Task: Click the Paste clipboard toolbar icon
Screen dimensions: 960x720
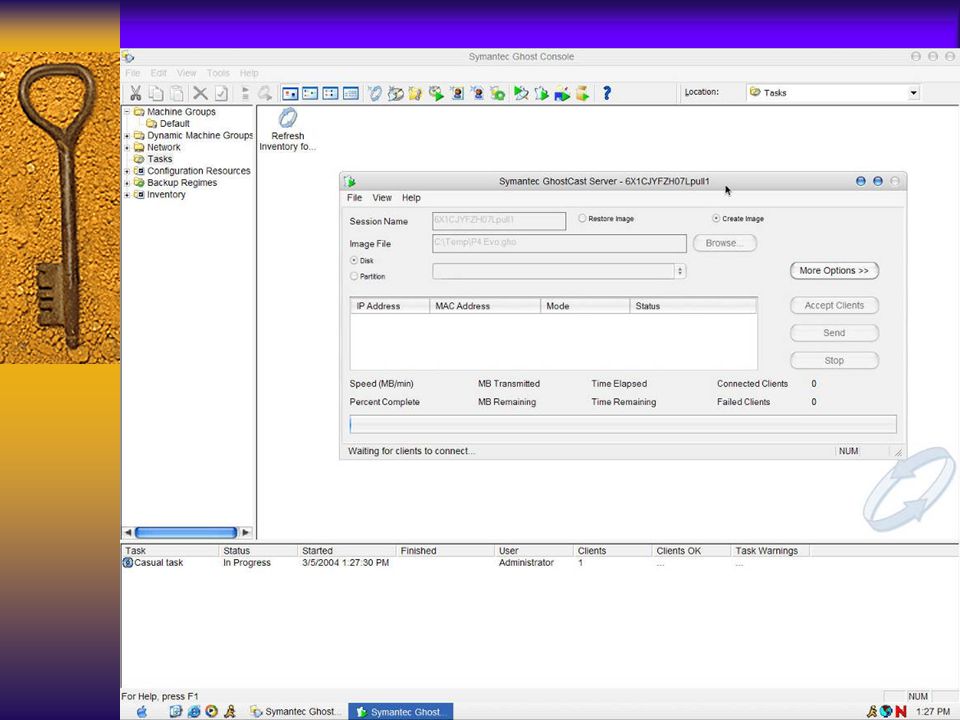Action: click(177, 93)
